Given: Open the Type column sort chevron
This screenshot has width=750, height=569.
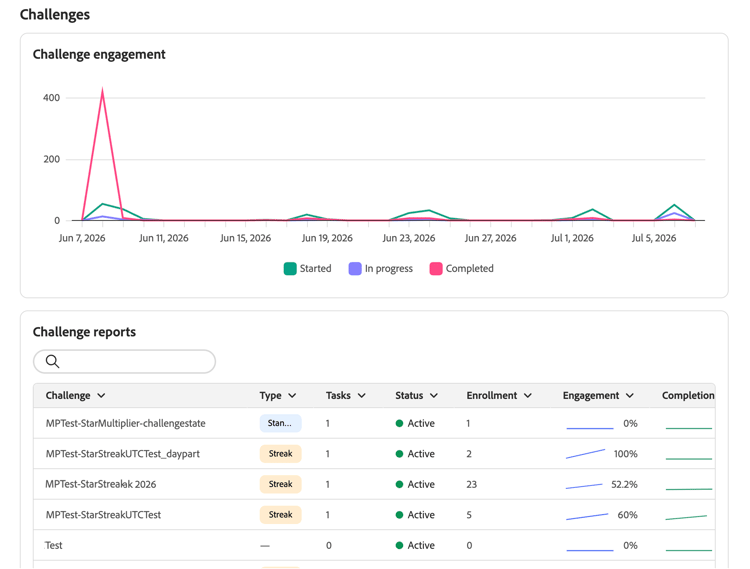Looking at the screenshot, I should point(292,396).
